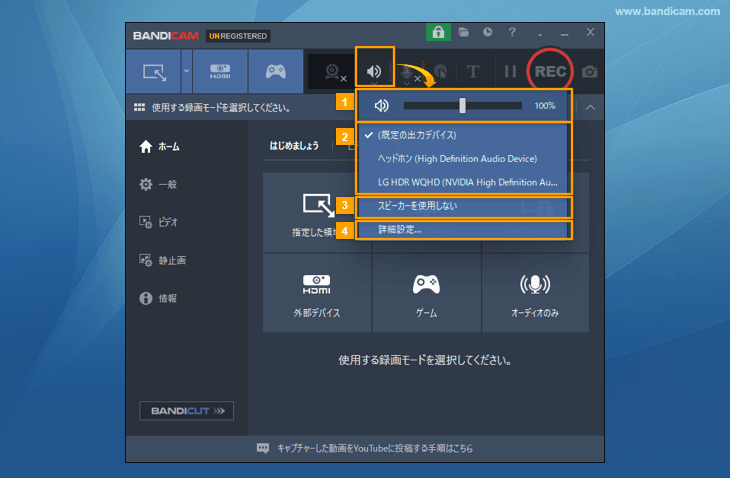Click the green lock icon

438,32
